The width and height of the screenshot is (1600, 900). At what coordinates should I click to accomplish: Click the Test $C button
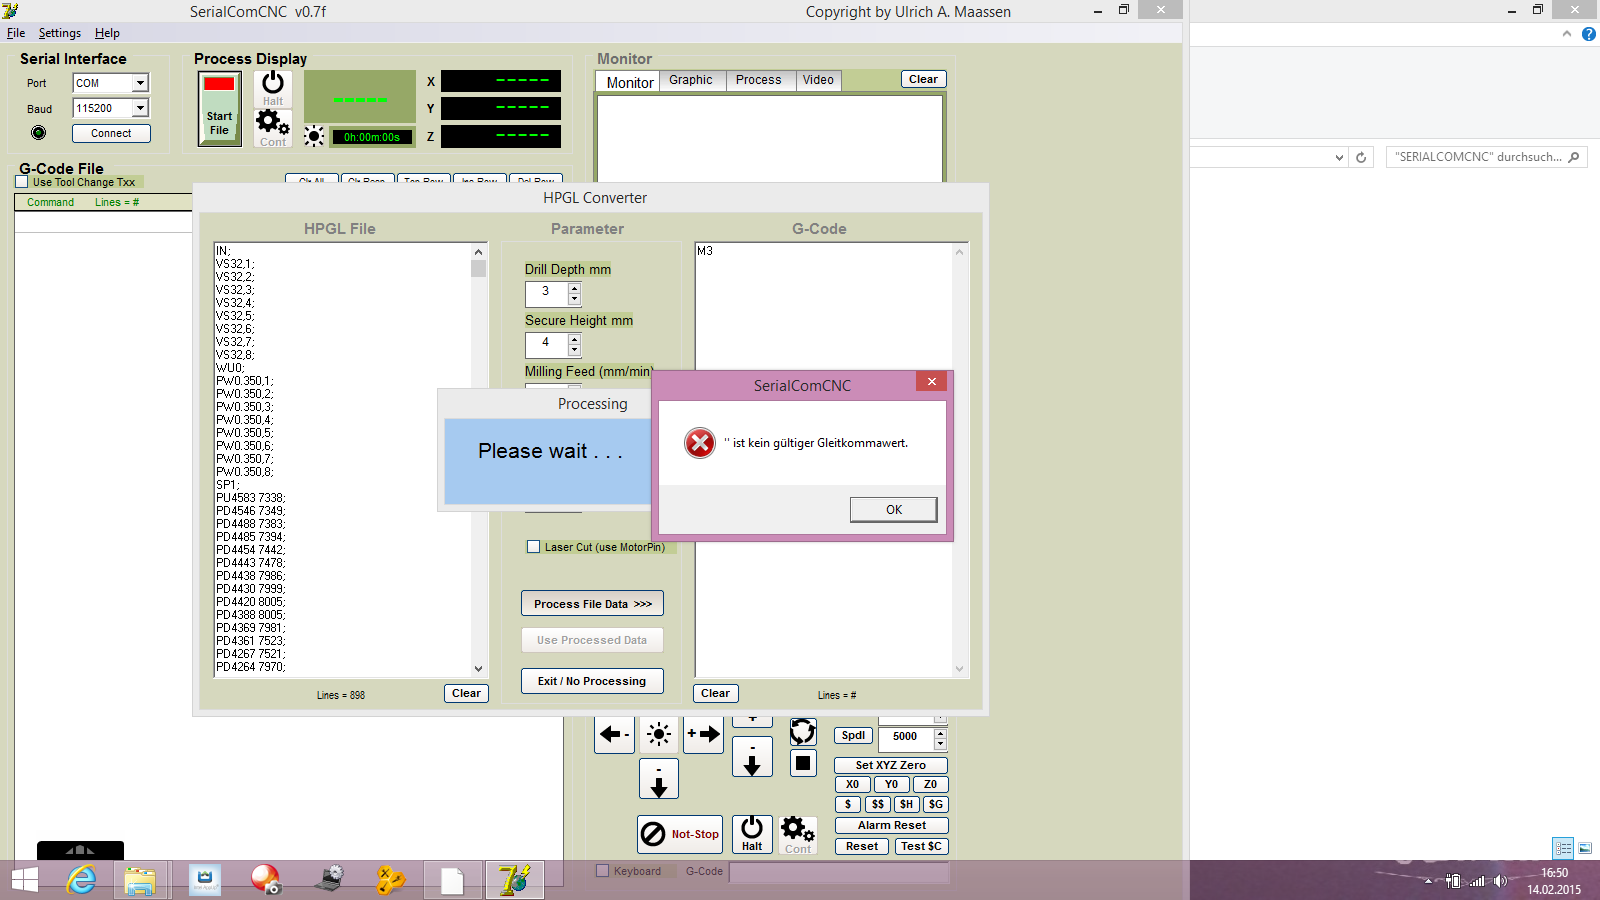(921, 846)
